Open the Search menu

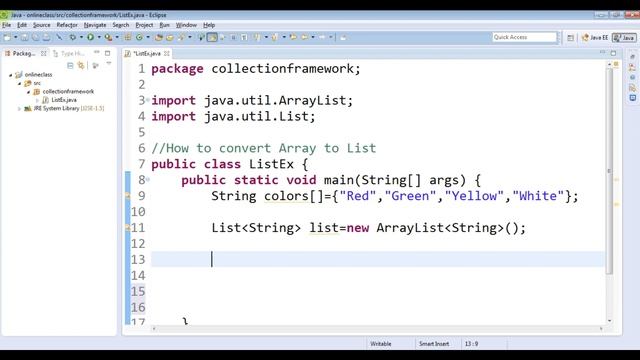point(121,25)
